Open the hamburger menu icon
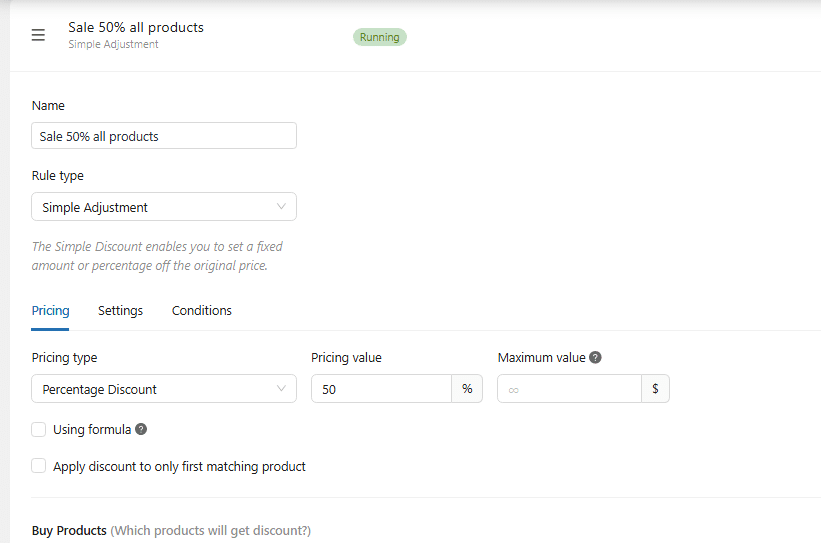 pyautogui.click(x=38, y=35)
